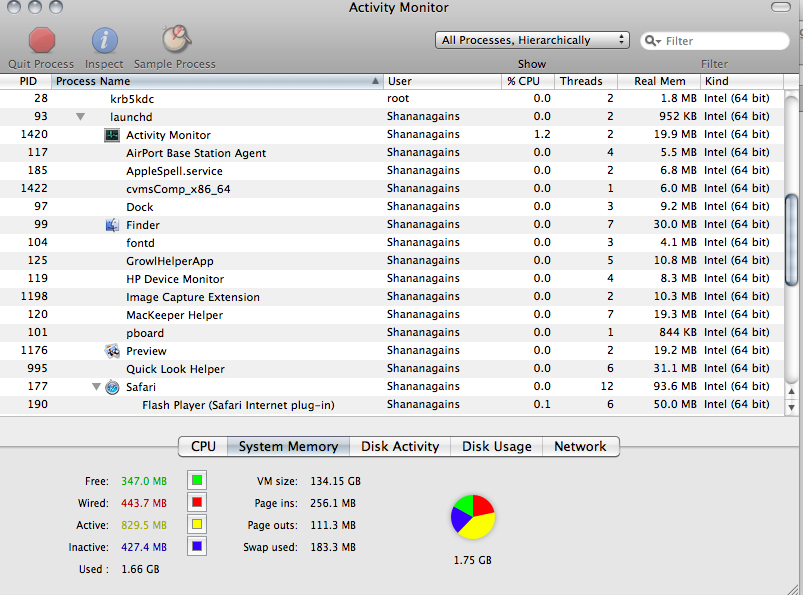This screenshot has width=803, height=595.
Task: Switch to the Disk Usage tab
Action: [496, 447]
